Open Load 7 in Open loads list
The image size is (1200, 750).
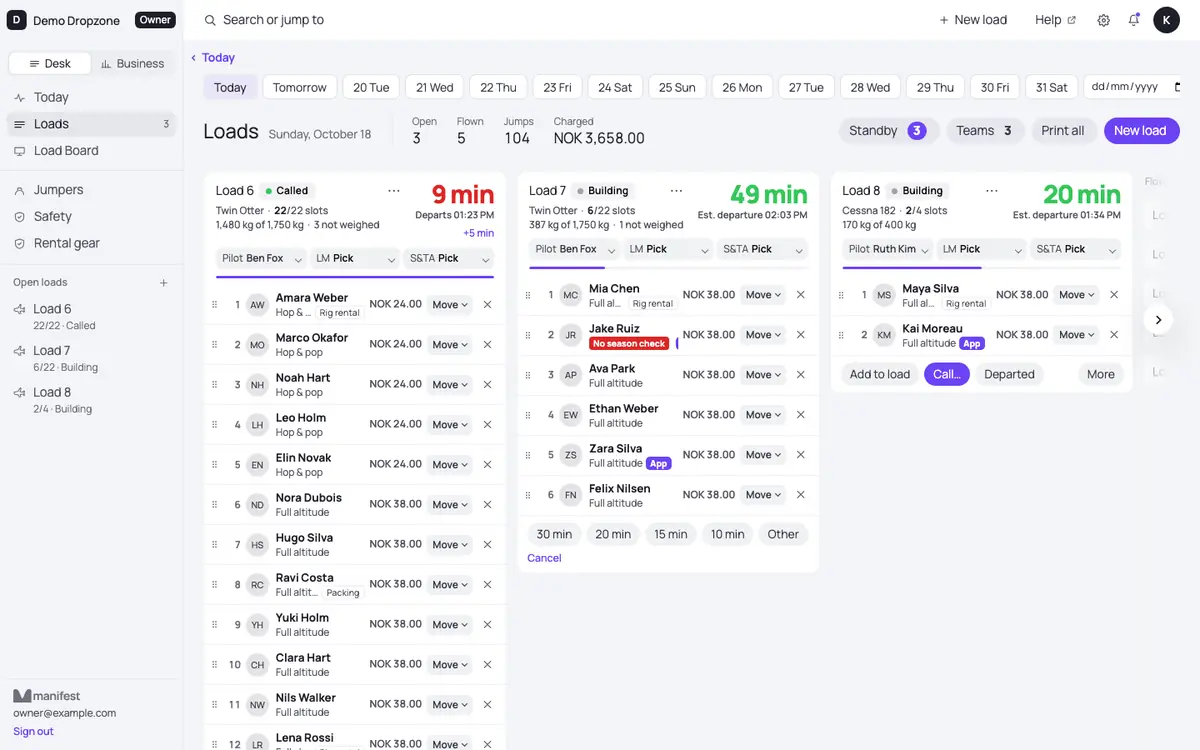pos(91,358)
